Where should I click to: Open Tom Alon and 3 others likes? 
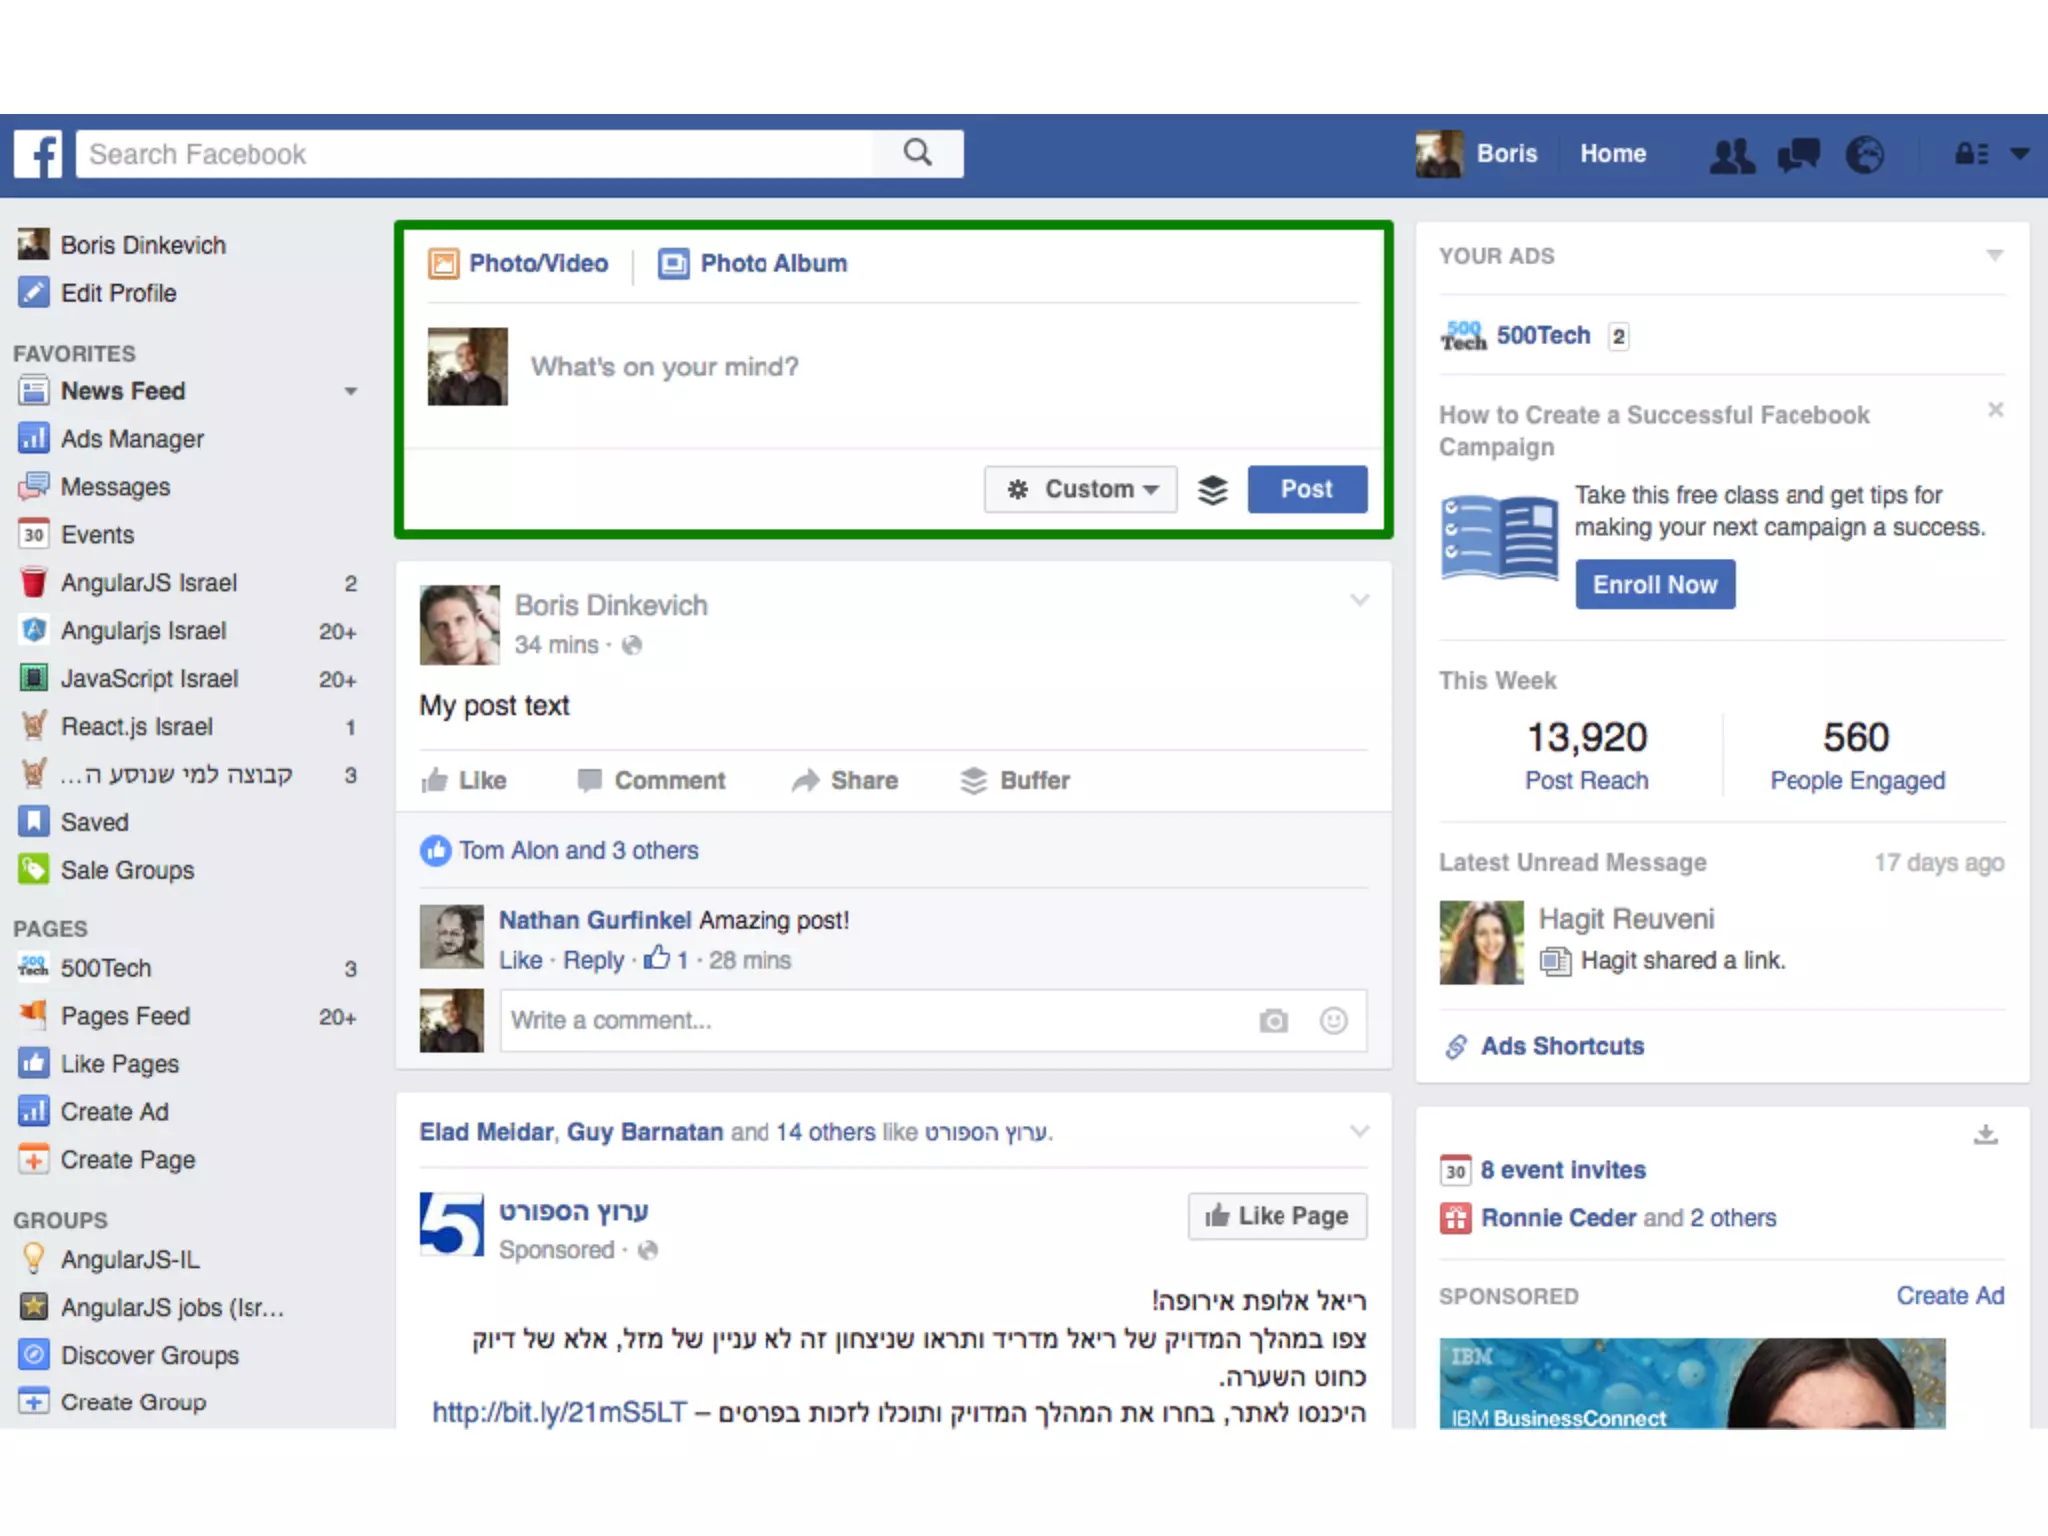[x=578, y=851]
